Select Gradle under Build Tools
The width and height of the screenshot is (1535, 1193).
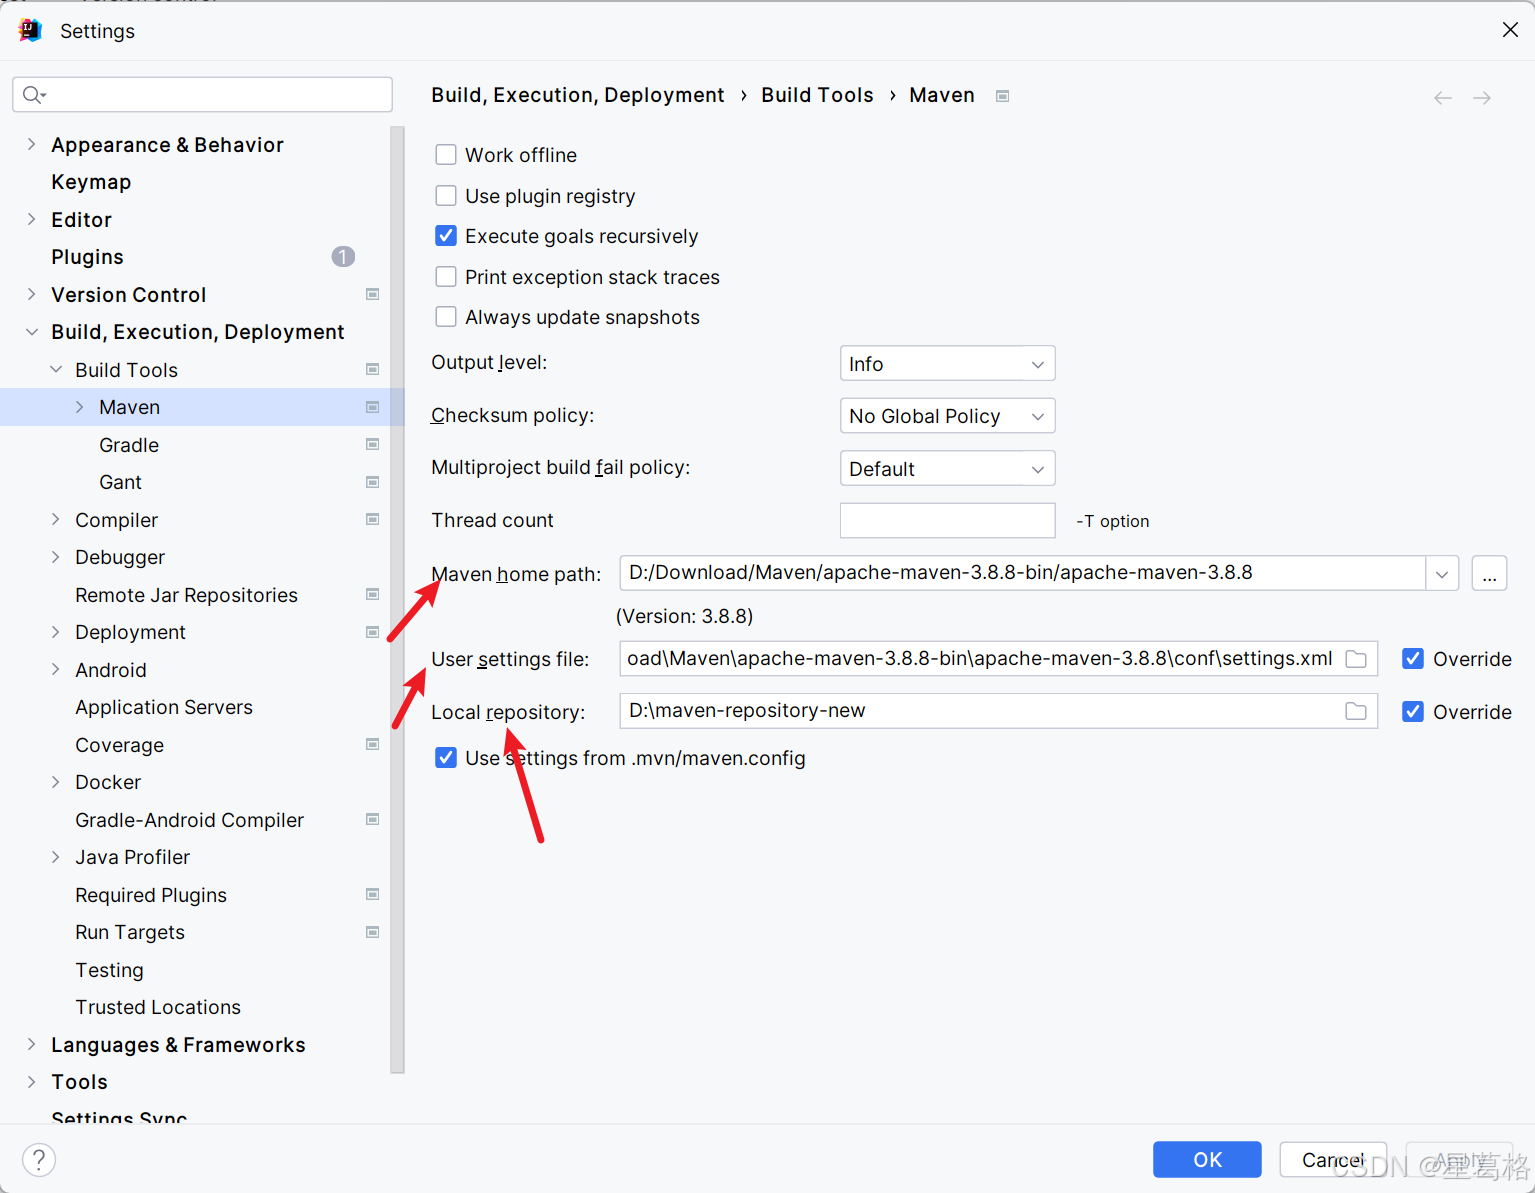[129, 445]
